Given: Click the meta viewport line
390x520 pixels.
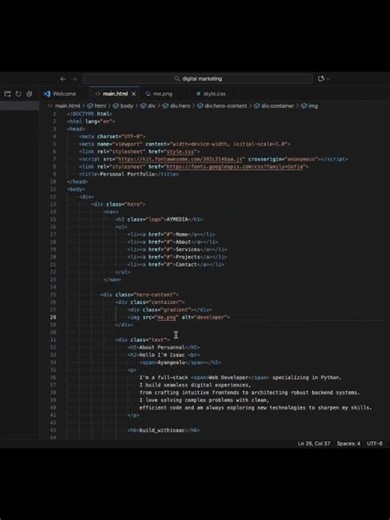Looking at the screenshot, I should (185, 144).
